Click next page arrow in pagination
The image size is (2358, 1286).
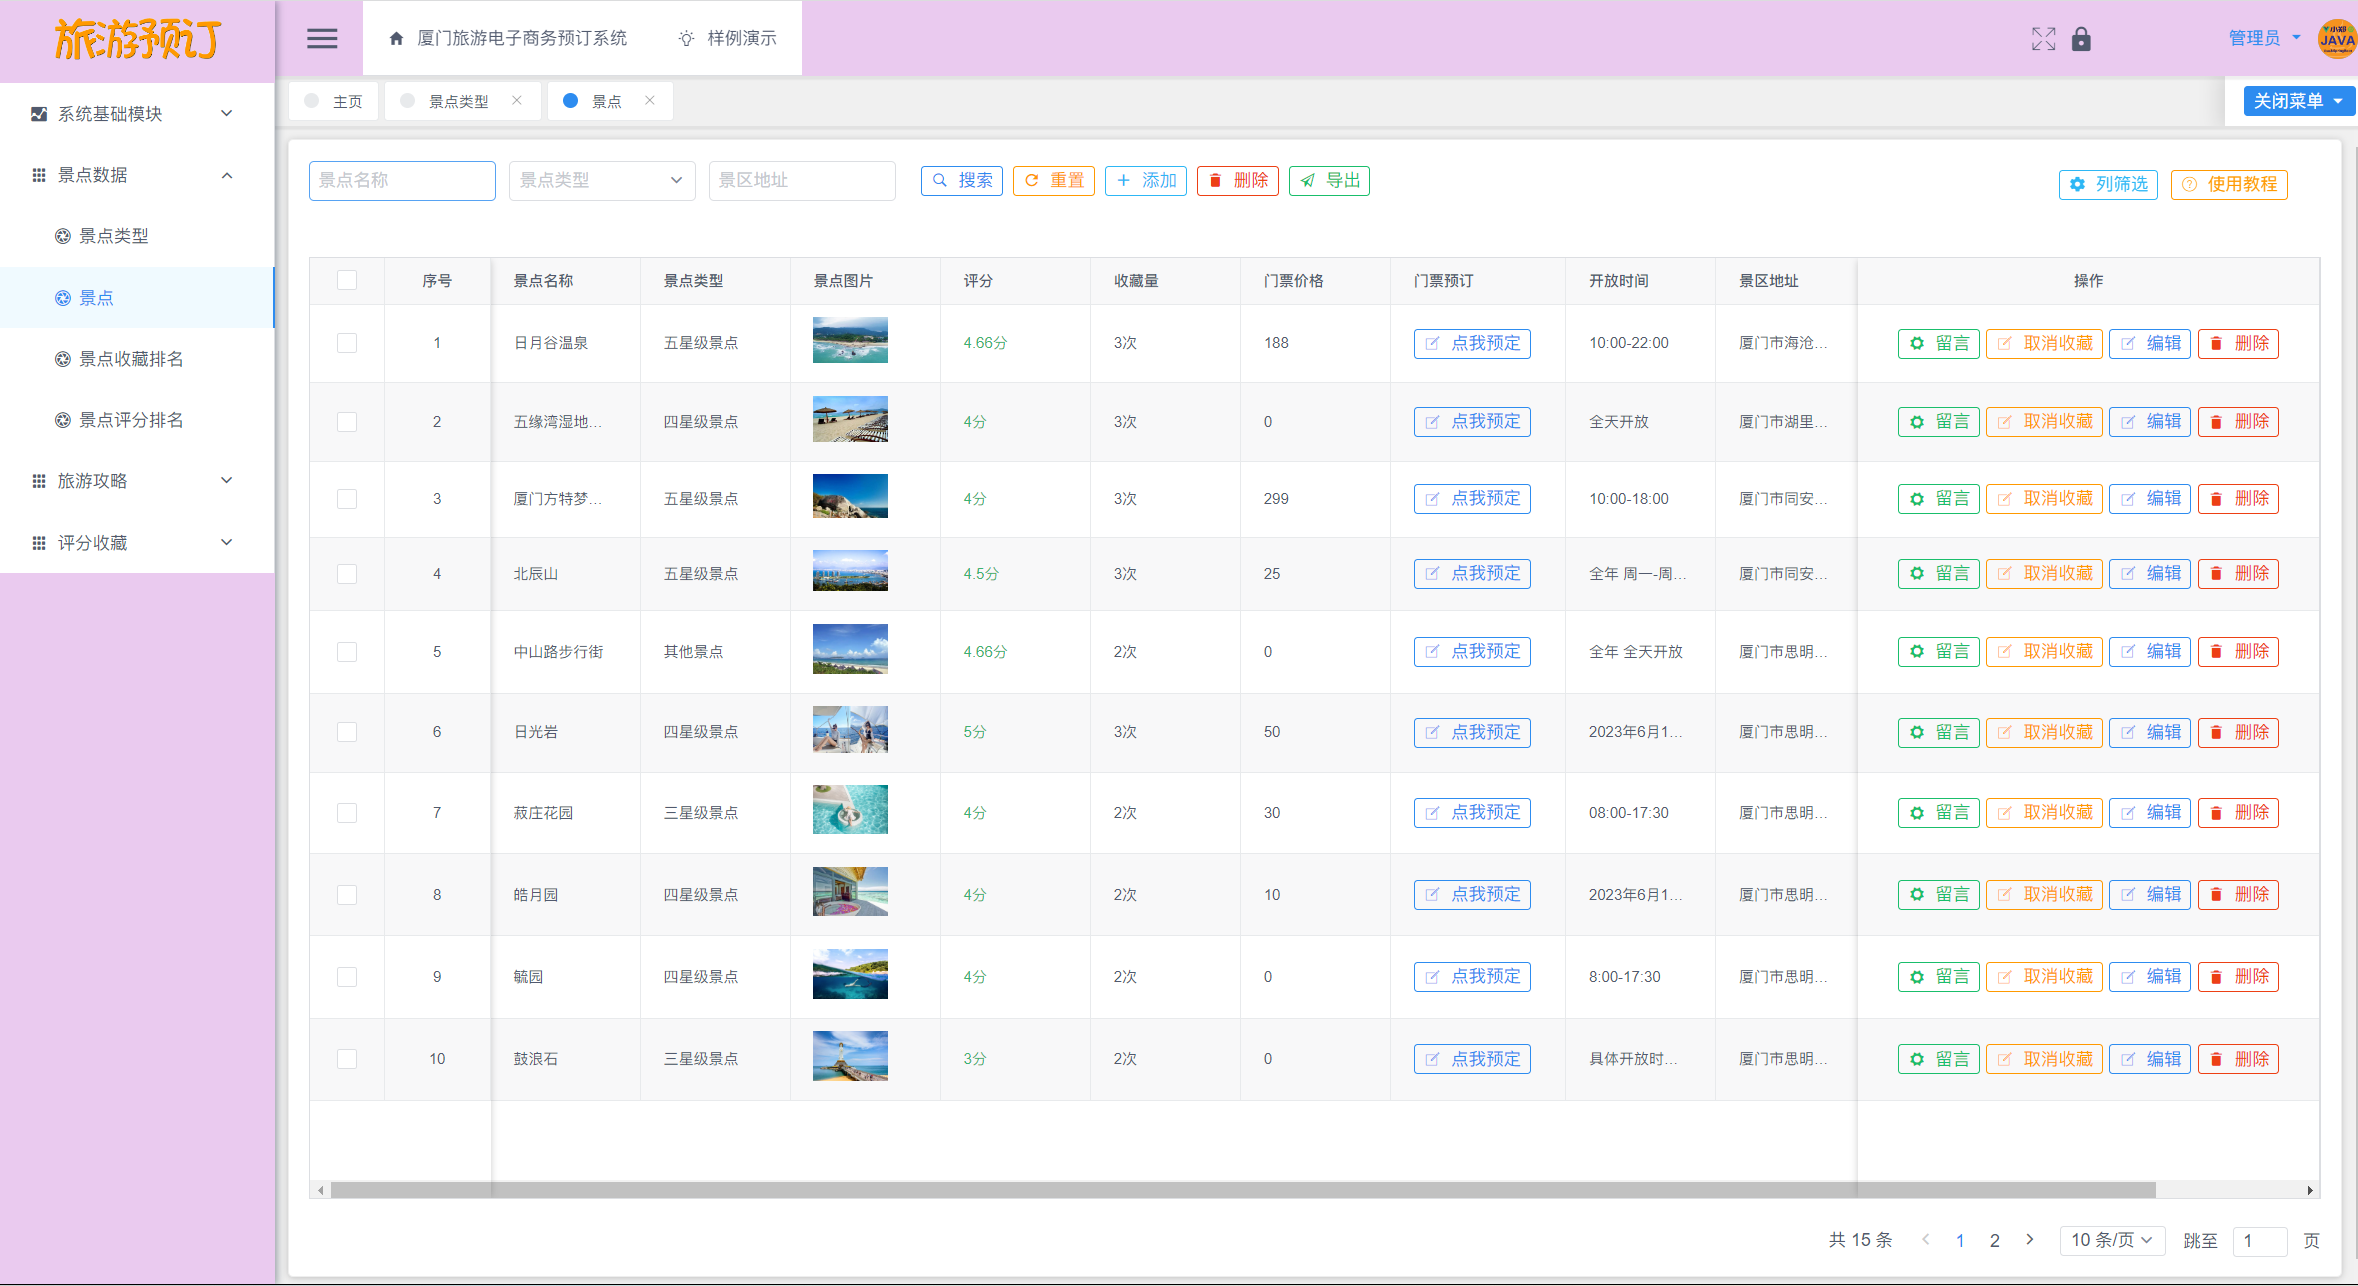point(2029,1239)
